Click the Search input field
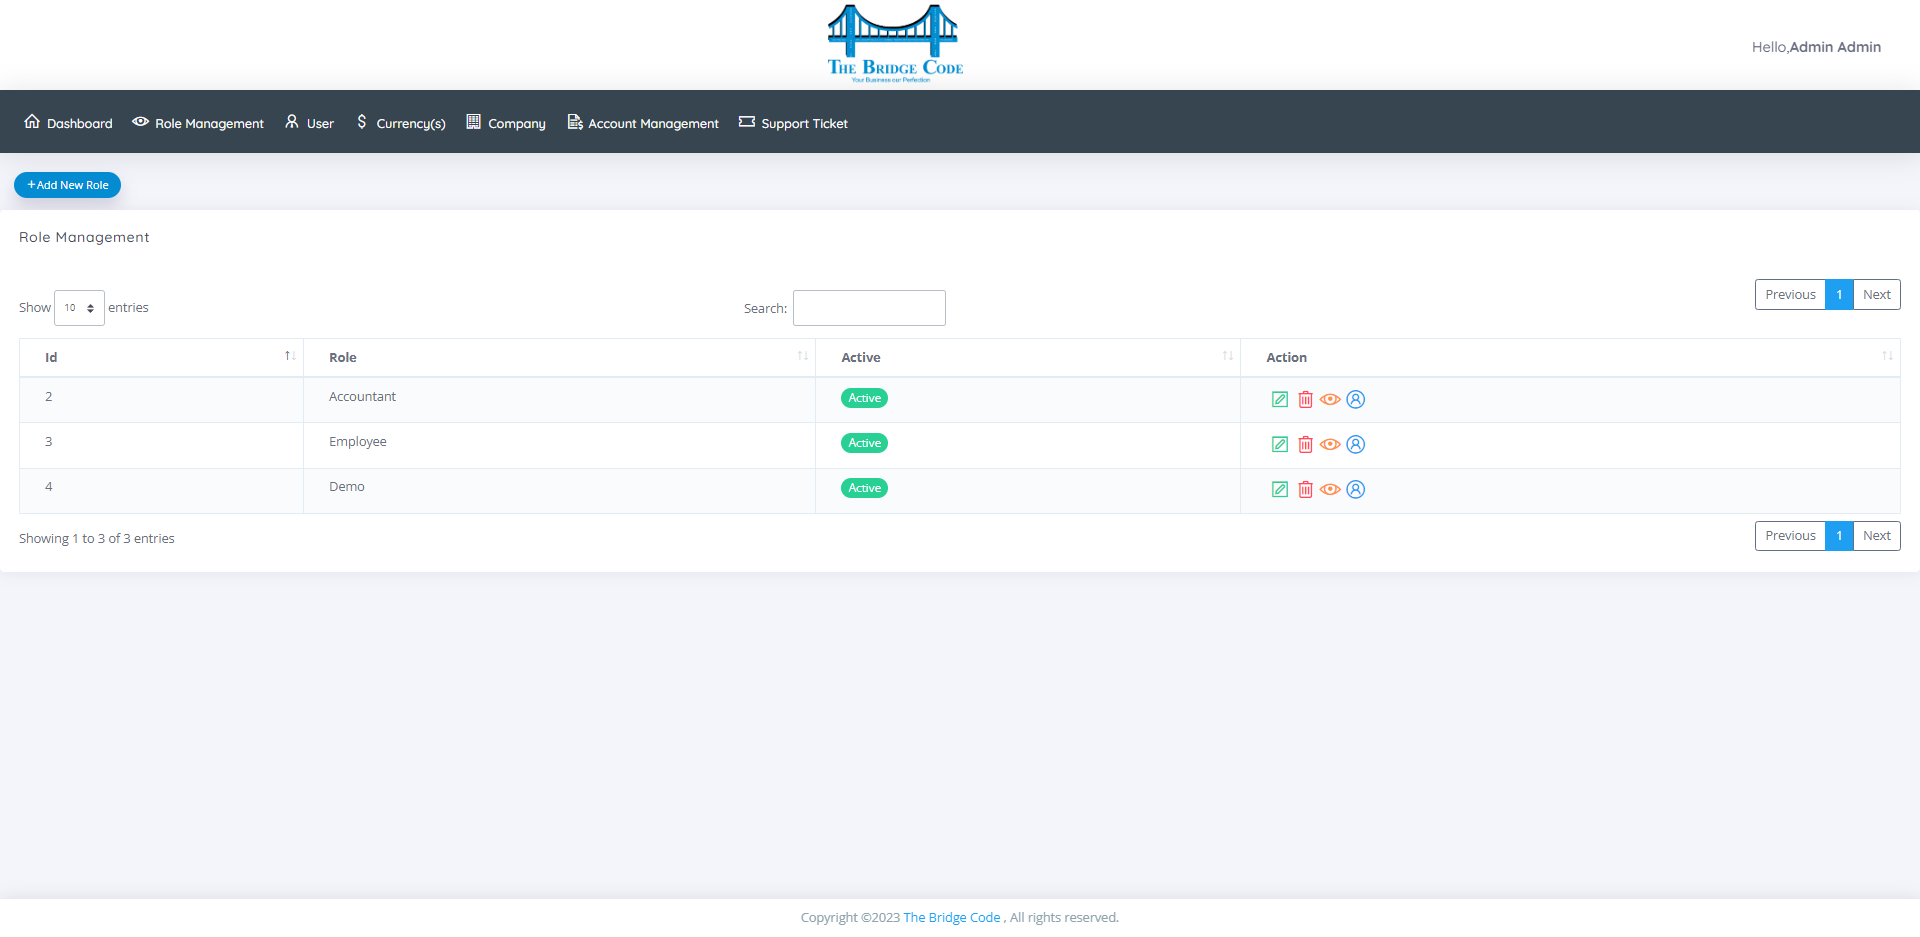1920x937 pixels. (869, 308)
